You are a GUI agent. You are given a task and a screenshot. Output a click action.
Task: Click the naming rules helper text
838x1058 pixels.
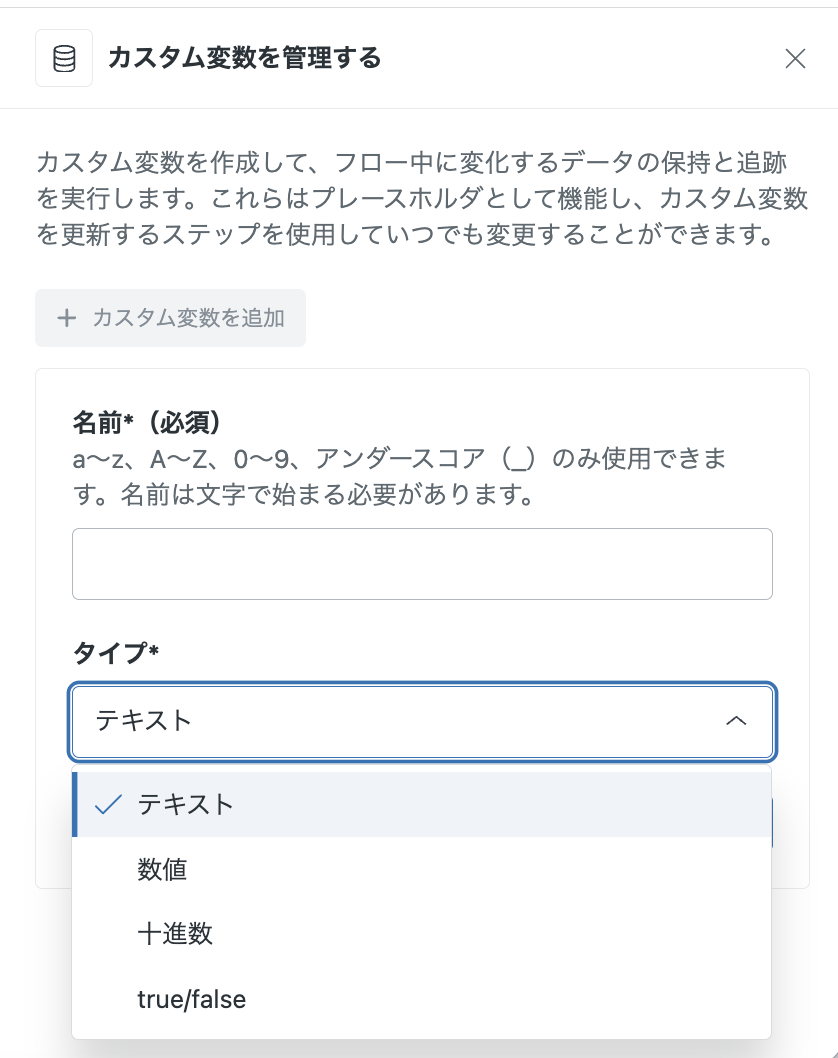click(x=399, y=476)
